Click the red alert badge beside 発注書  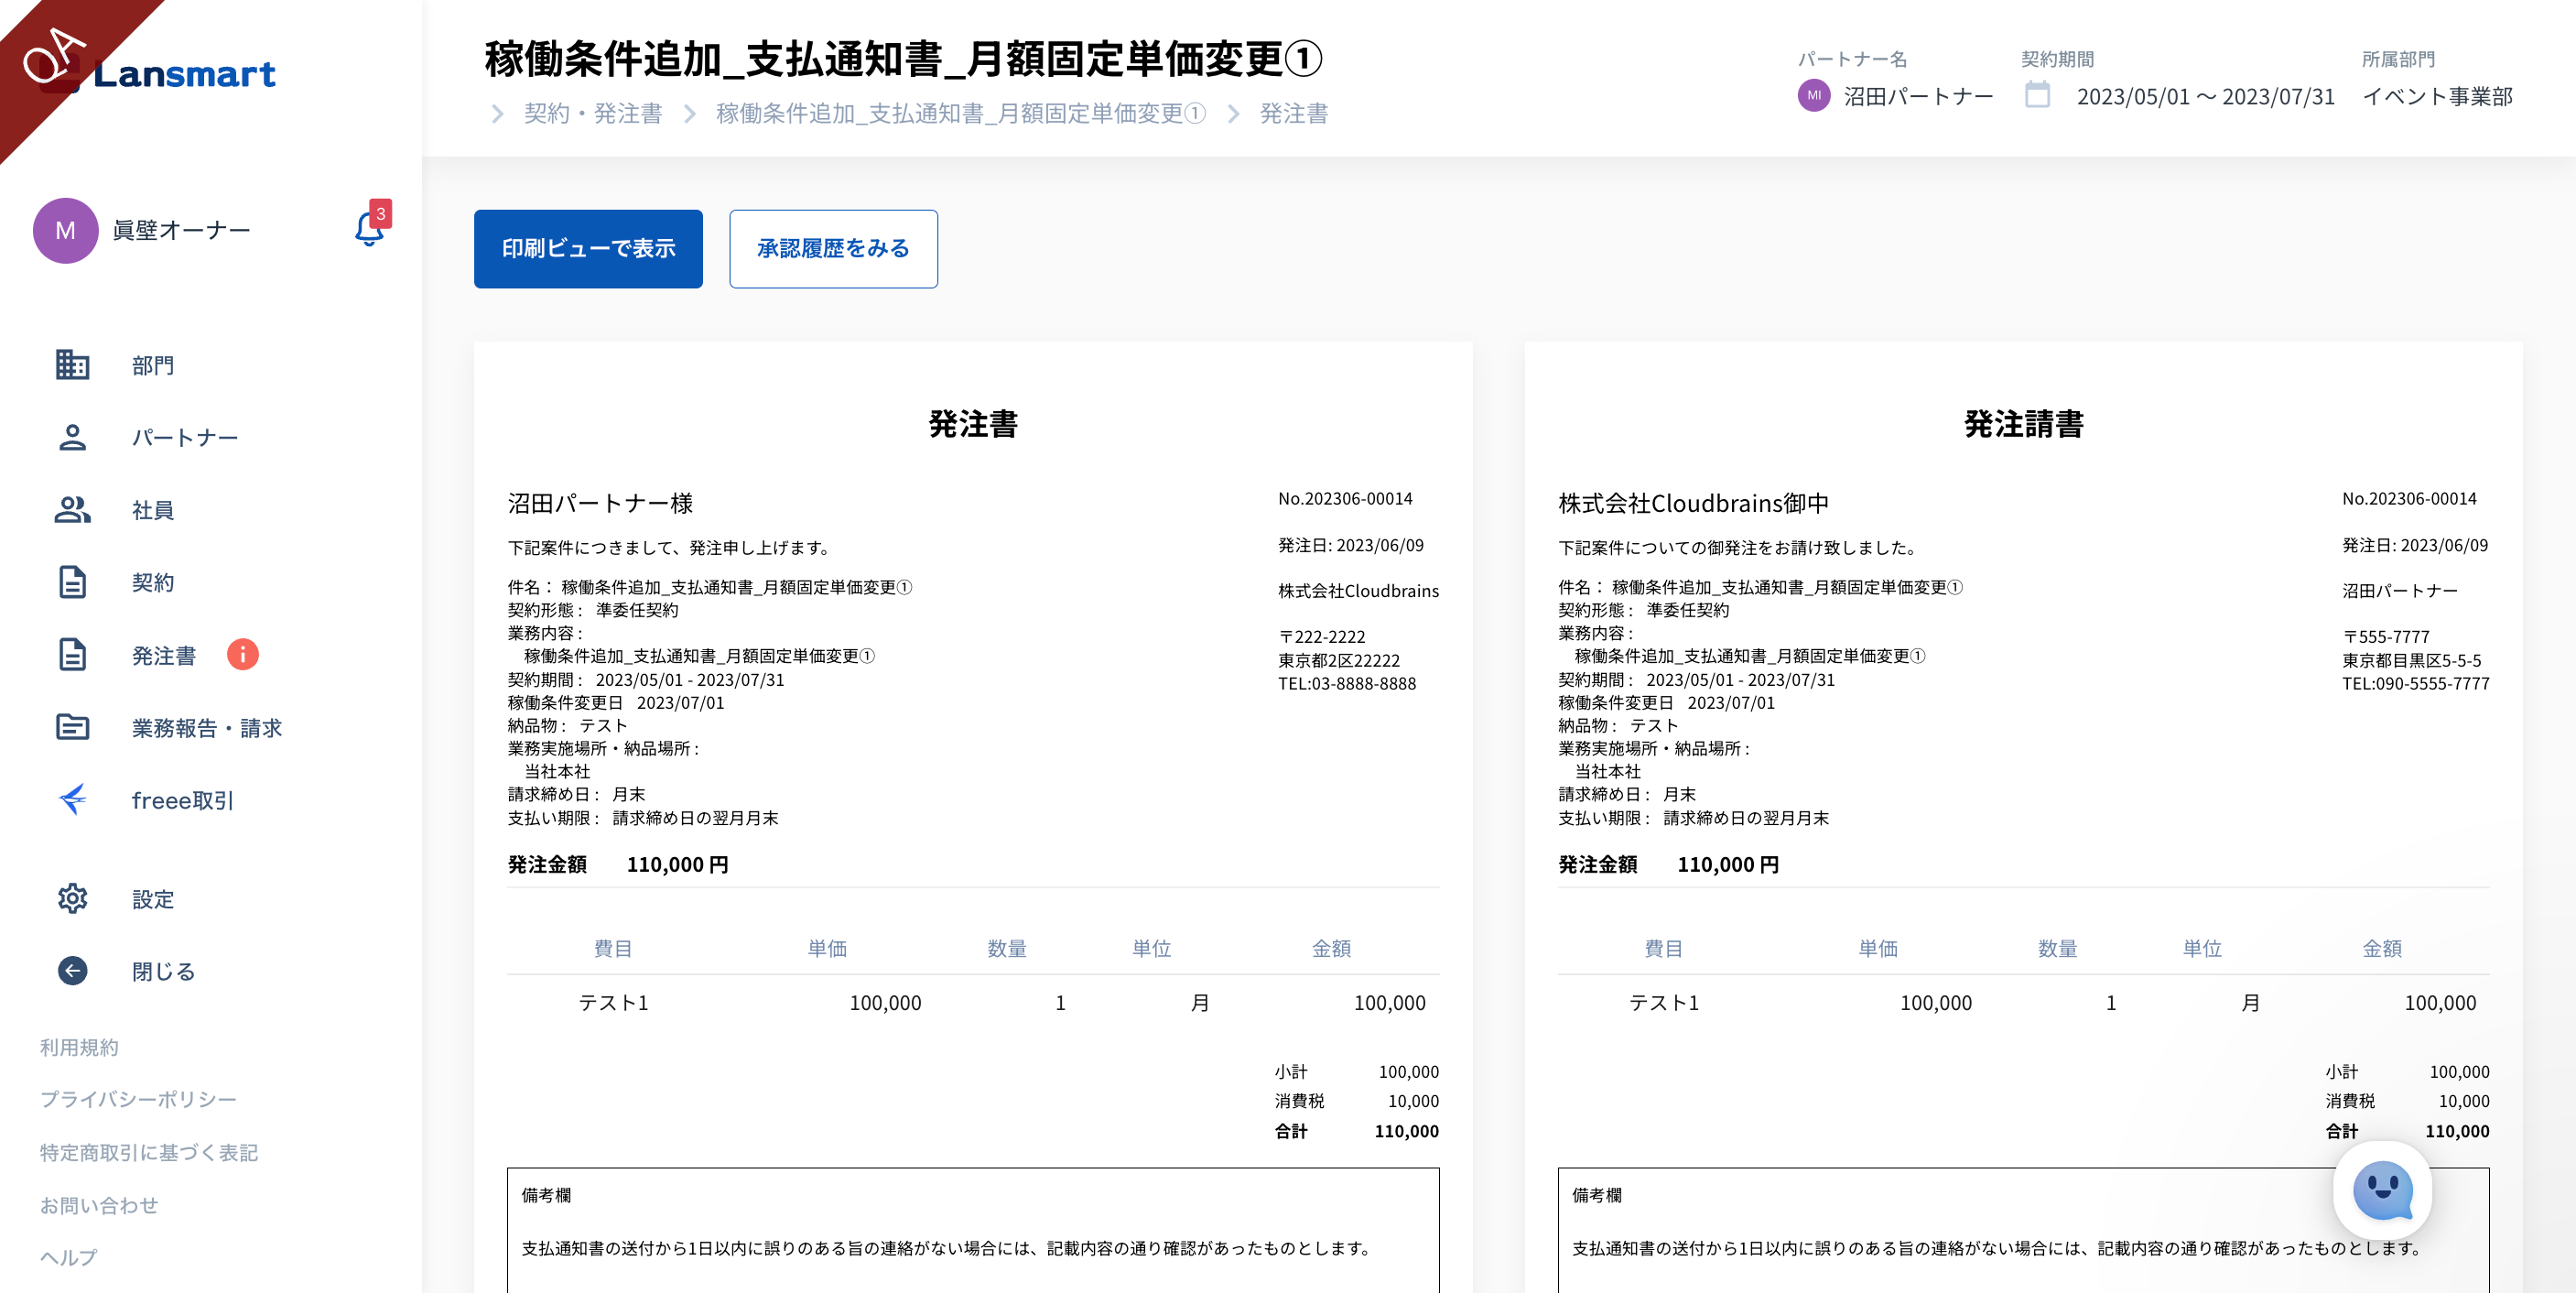243,654
